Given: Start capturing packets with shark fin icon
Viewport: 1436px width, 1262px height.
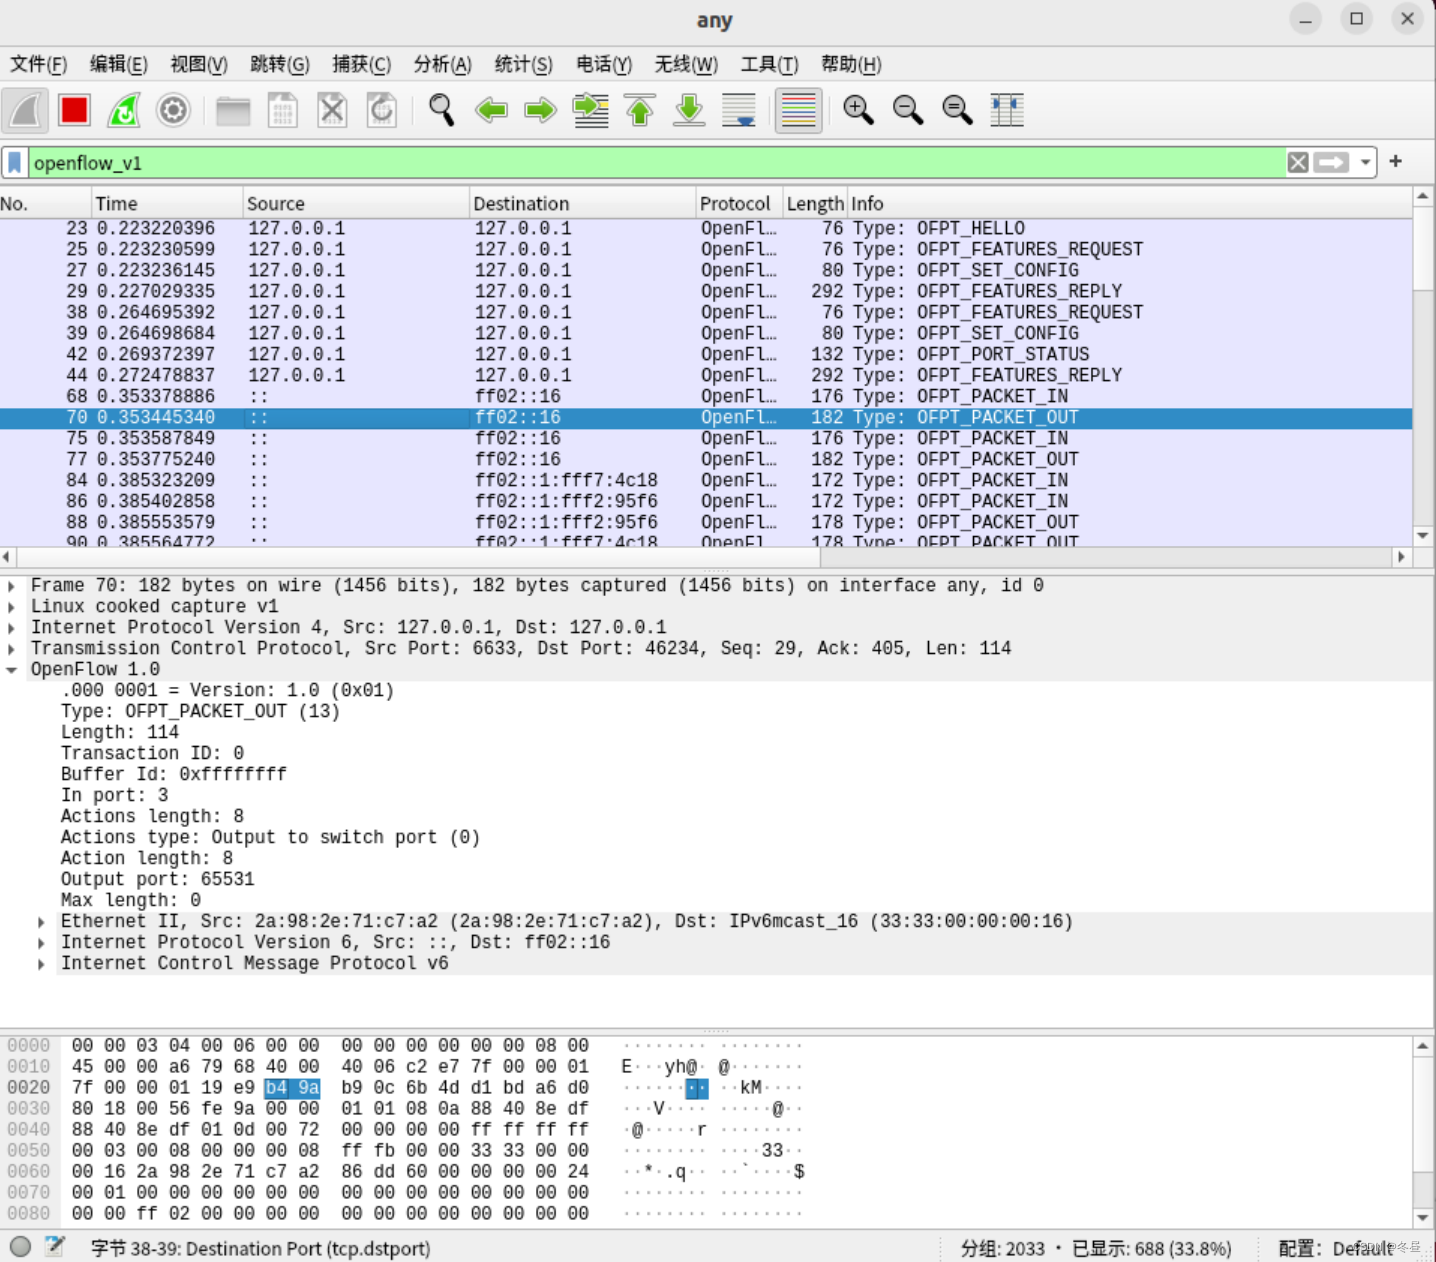Looking at the screenshot, I should 26,110.
